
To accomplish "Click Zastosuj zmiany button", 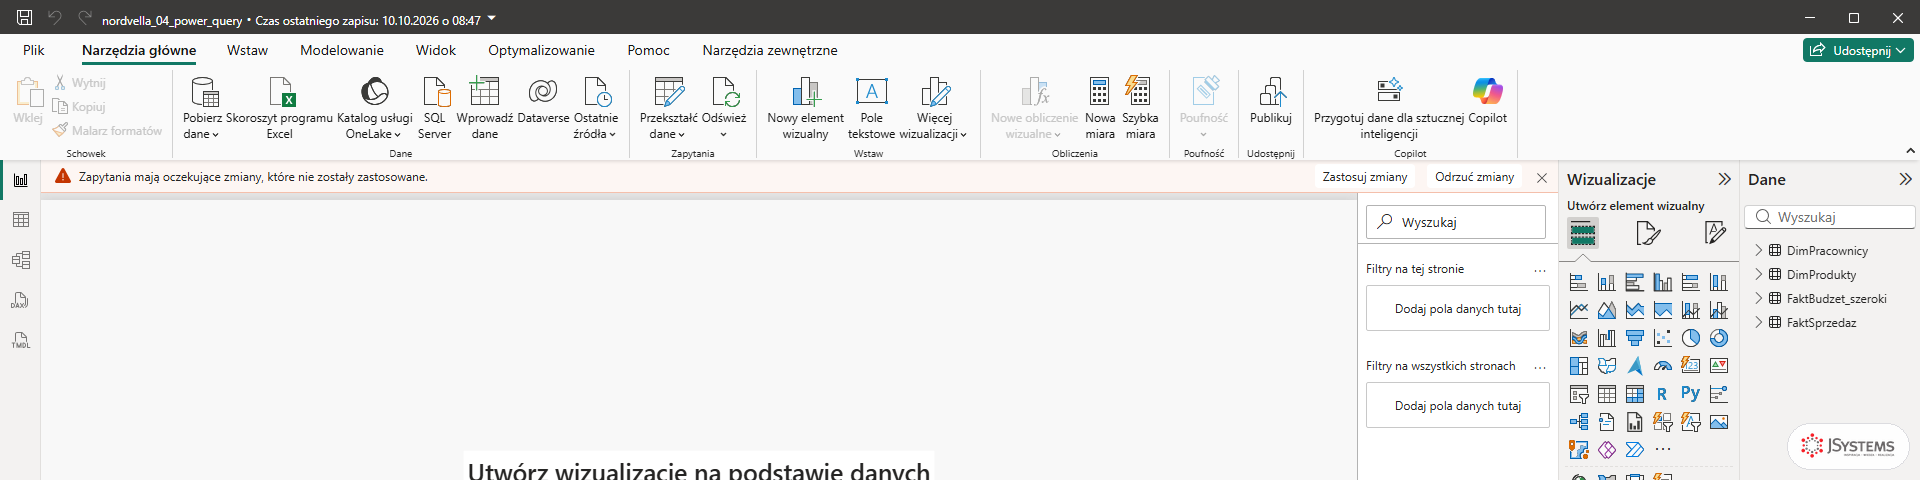I will (x=1364, y=177).
